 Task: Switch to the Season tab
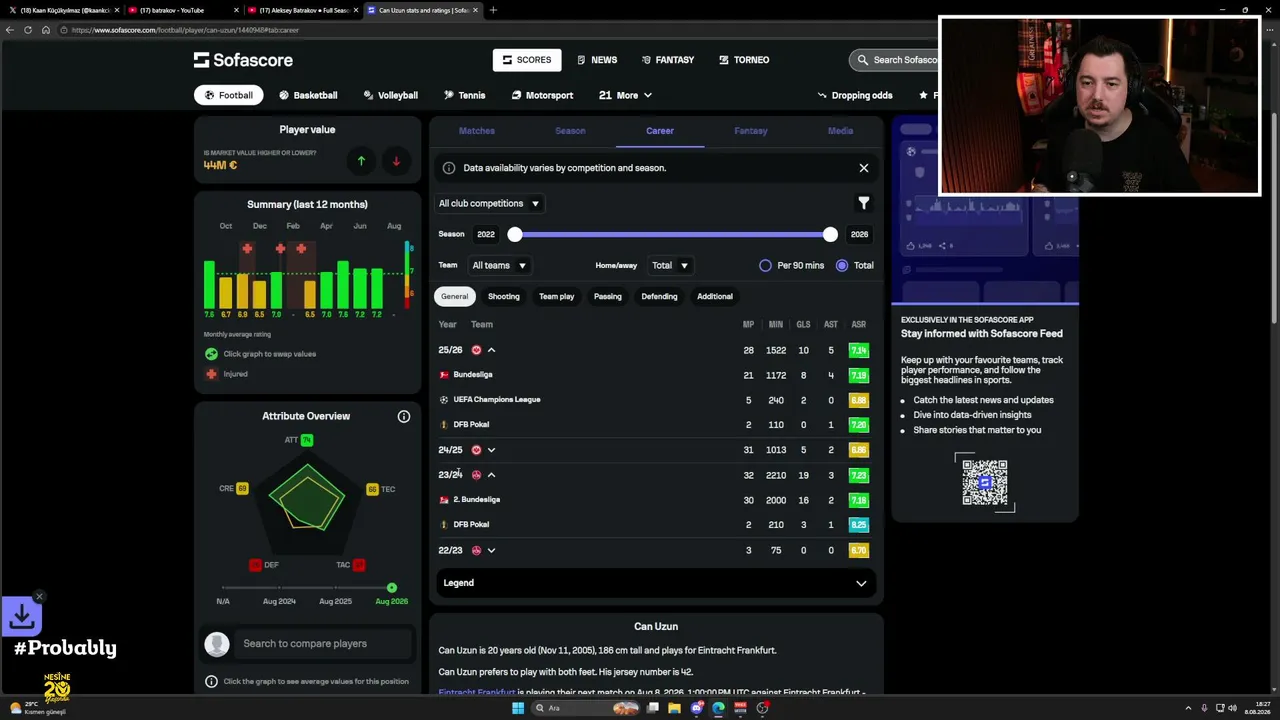click(570, 131)
